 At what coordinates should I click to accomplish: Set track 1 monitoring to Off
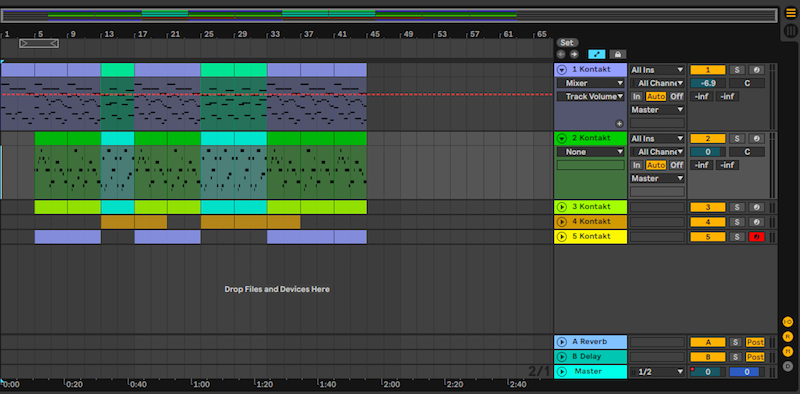pyautogui.click(x=677, y=96)
